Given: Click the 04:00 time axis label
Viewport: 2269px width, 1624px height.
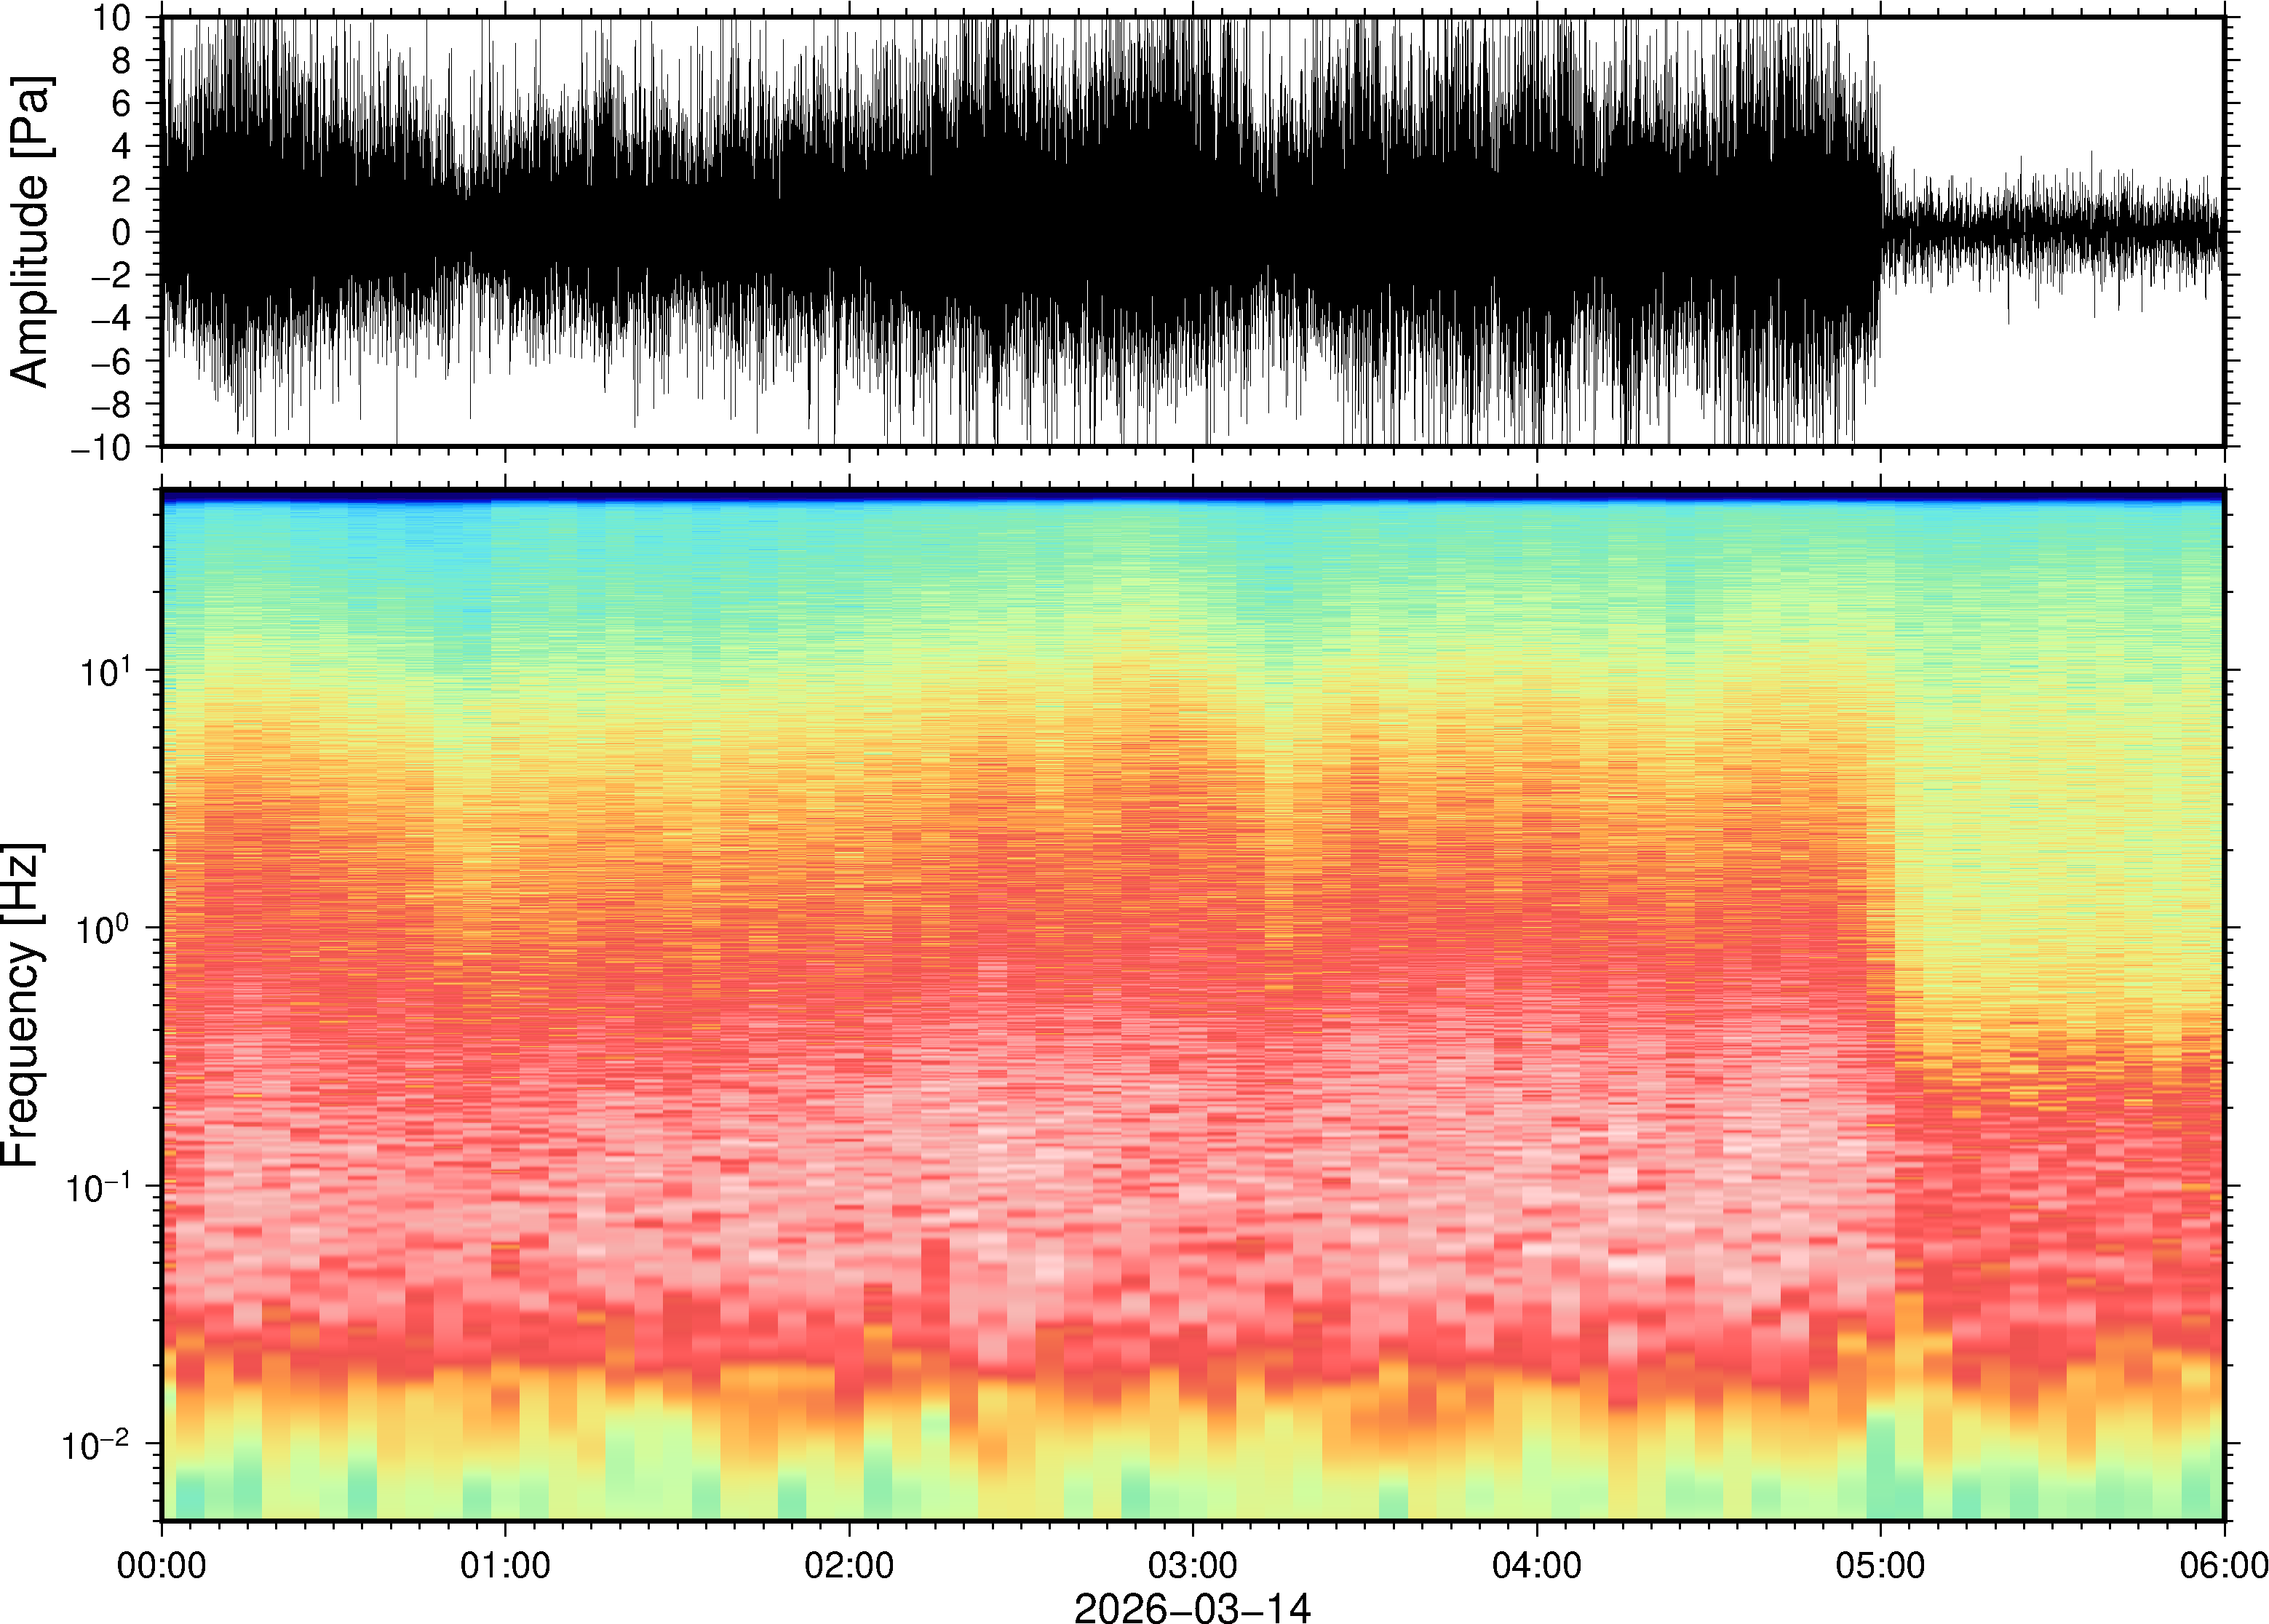Looking at the screenshot, I should coord(1536,1565).
